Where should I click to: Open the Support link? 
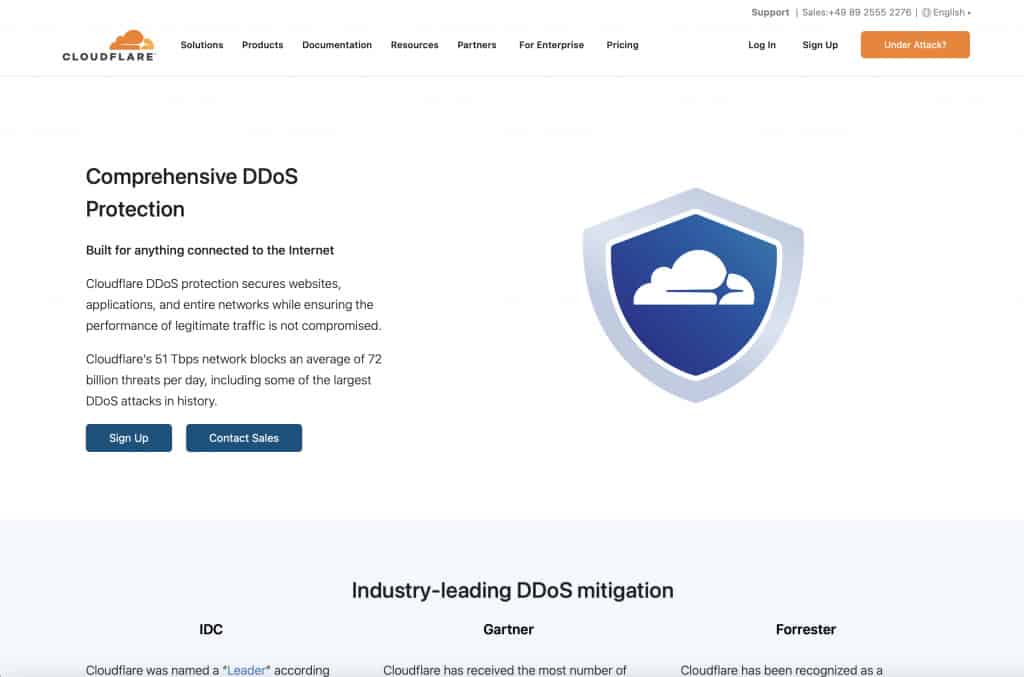tap(769, 12)
